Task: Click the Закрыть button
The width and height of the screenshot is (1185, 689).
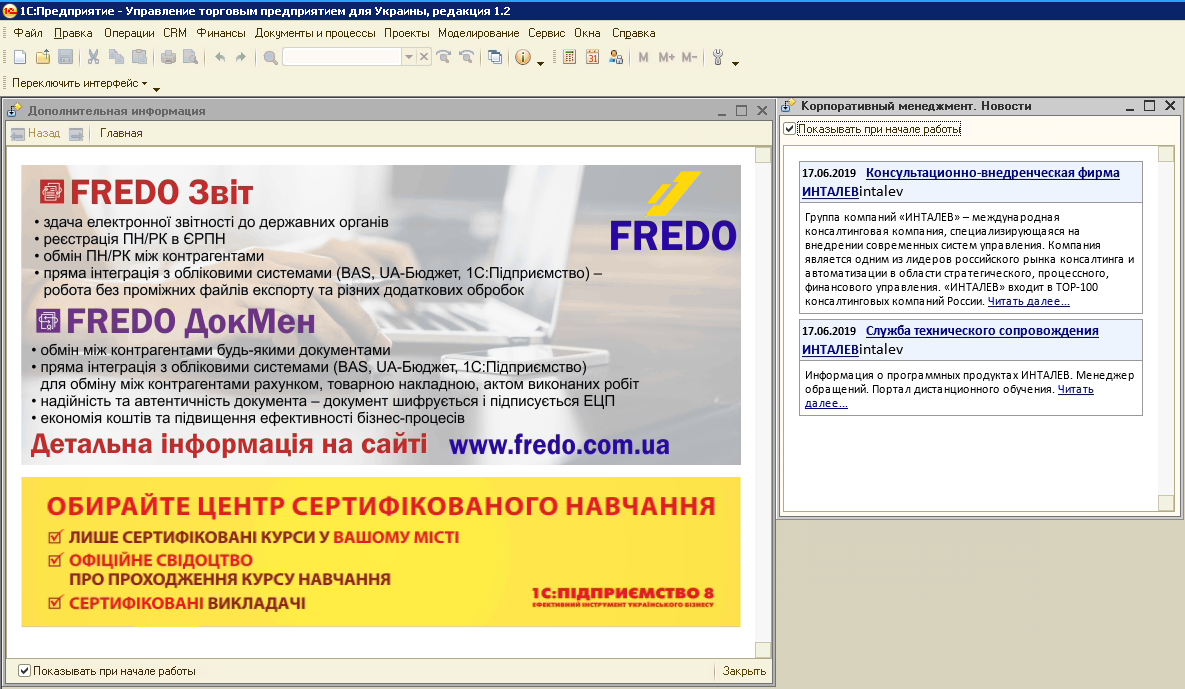Action: (x=744, y=671)
